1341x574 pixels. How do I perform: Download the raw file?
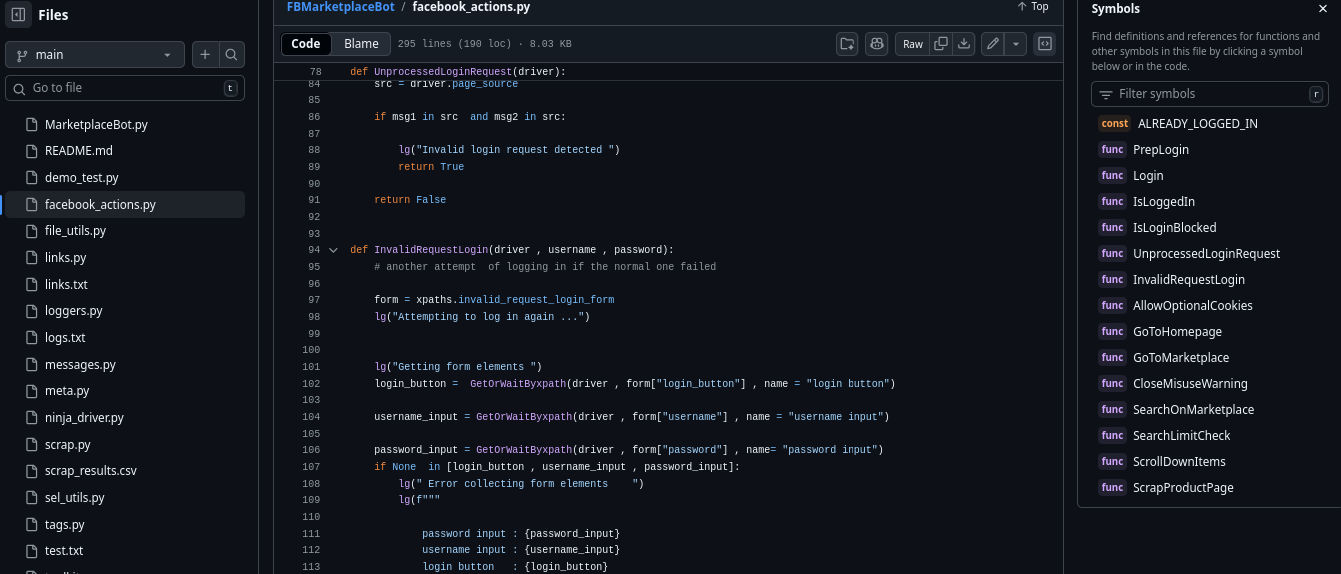[964, 44]
